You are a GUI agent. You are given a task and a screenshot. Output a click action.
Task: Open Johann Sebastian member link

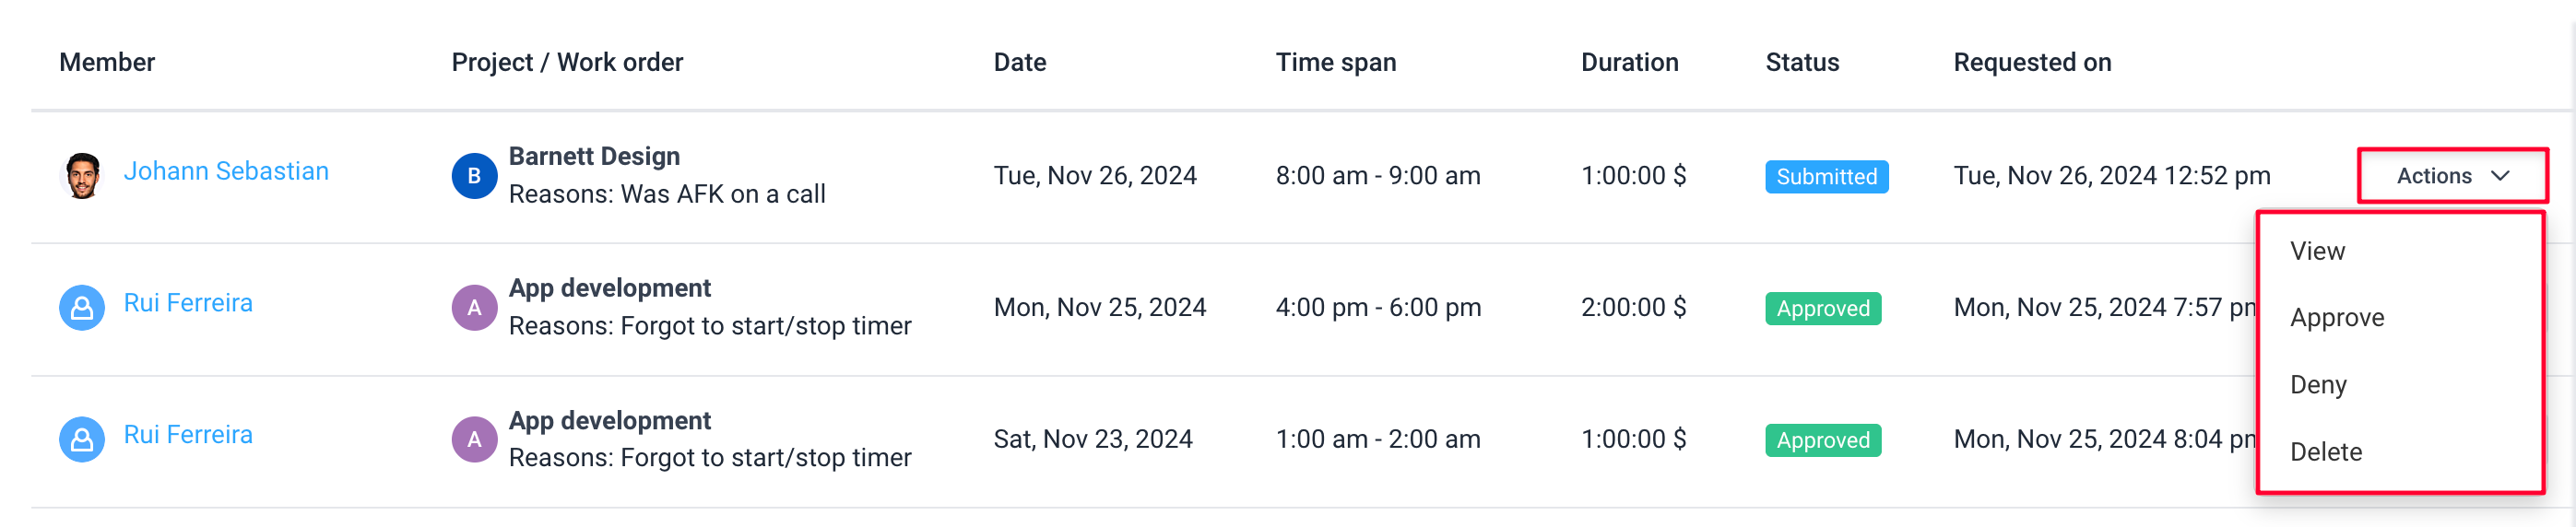[x=226, y=171]
